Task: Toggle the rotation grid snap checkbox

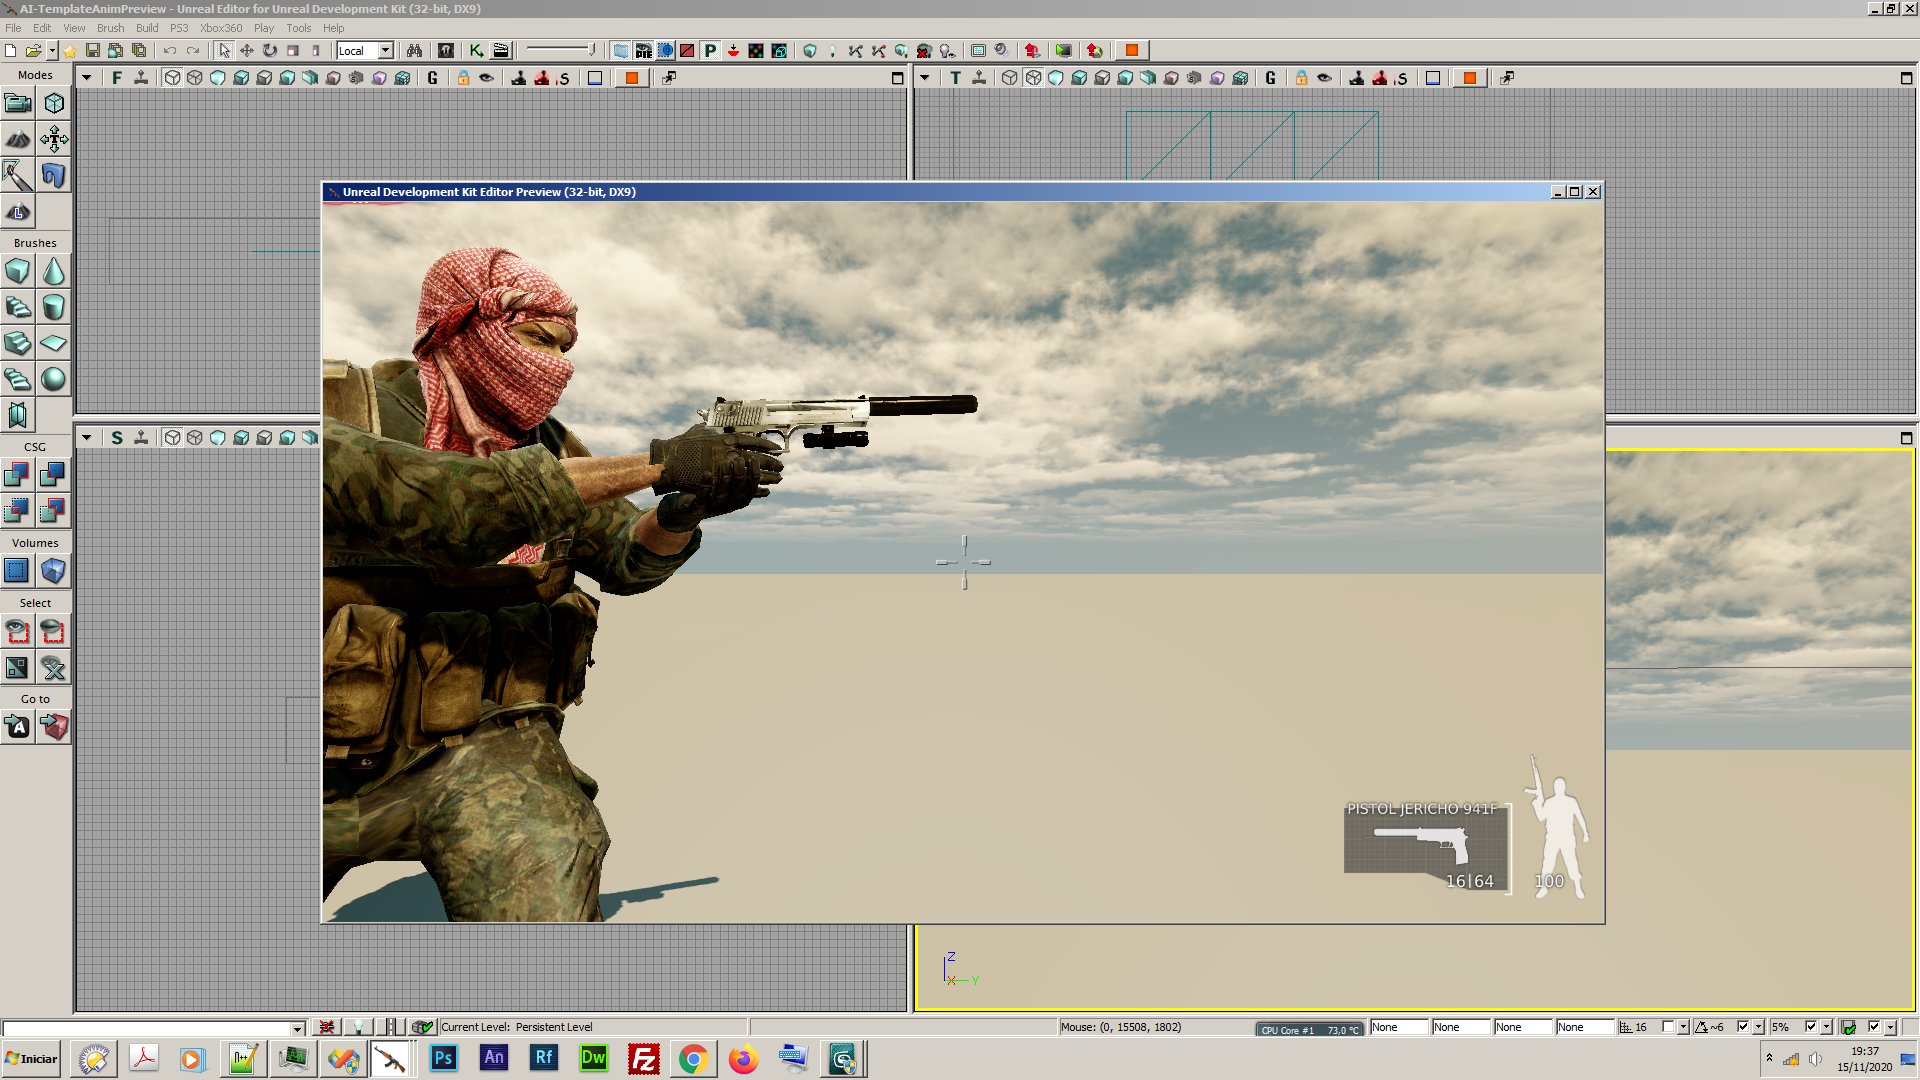Action: [1743, 1027]
